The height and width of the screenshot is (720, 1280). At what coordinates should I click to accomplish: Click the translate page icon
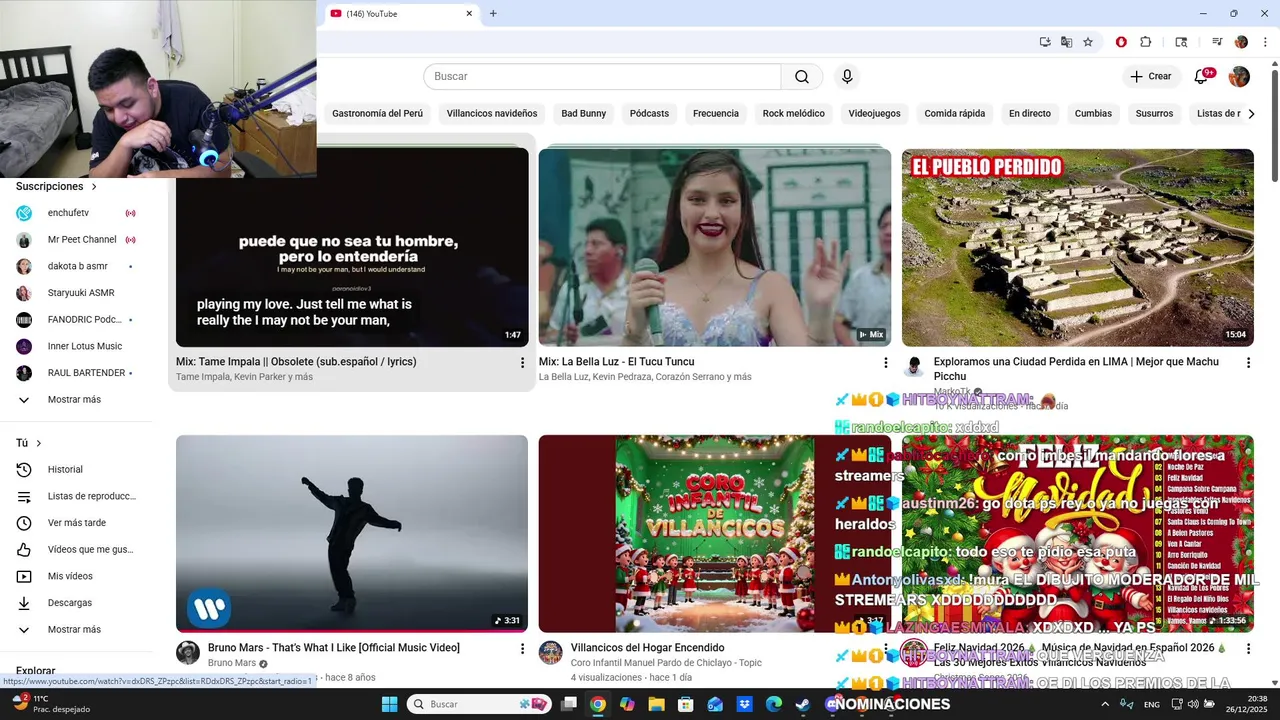coord(1066,42)
